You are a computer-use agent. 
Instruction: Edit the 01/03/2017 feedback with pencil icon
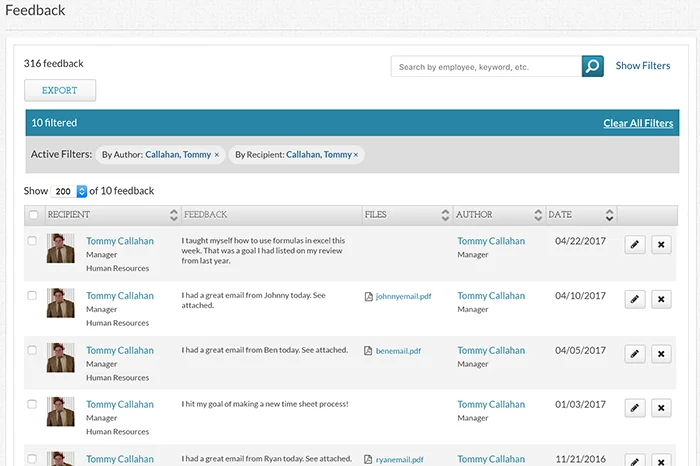click(x=634, y=408)
